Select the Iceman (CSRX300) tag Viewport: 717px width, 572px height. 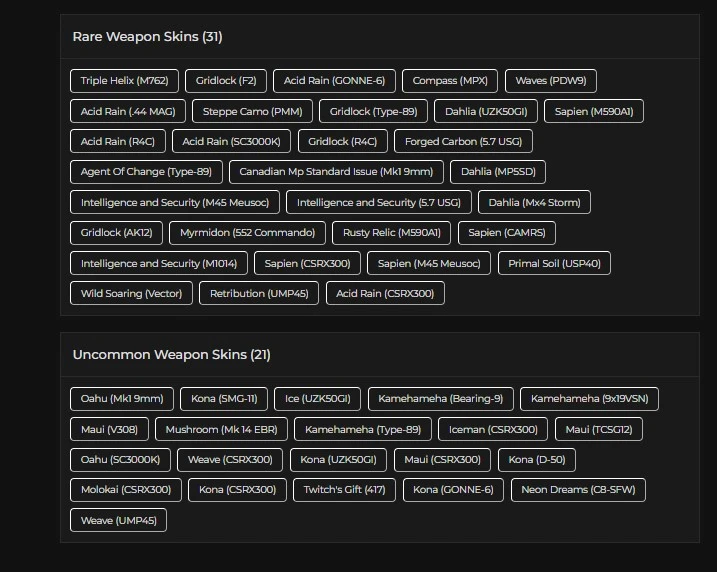coord(493,429)
